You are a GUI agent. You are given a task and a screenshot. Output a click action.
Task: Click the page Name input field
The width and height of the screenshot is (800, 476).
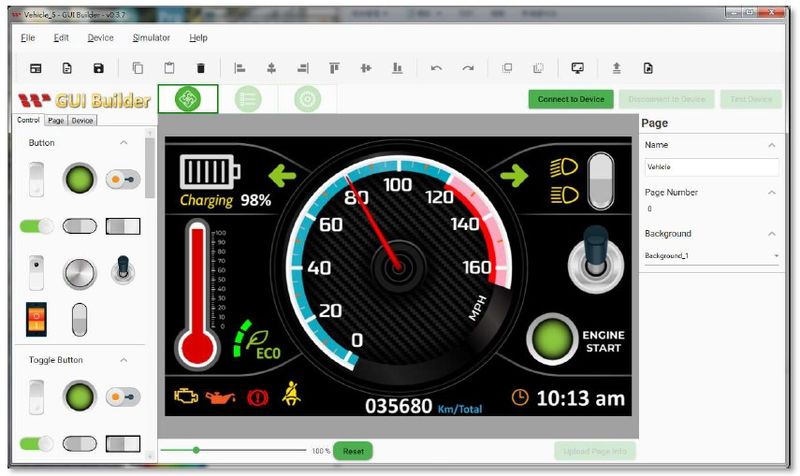(x=711, y=167)
